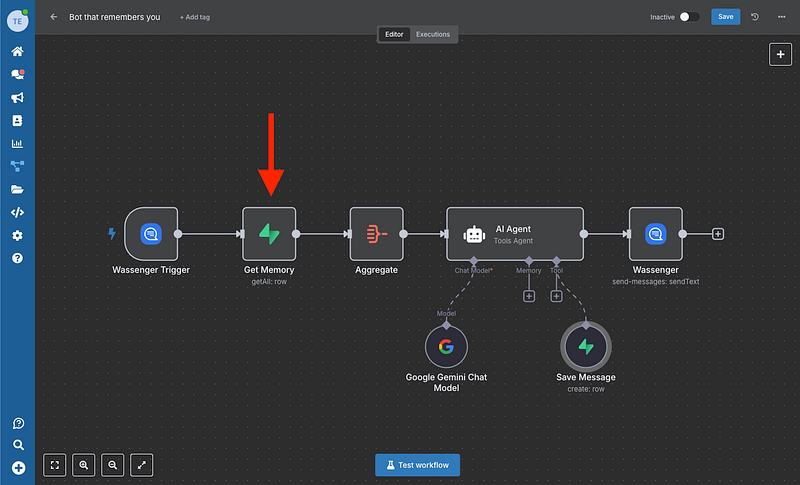
Task: Click the Save button
Action: (x=725, y=17)
